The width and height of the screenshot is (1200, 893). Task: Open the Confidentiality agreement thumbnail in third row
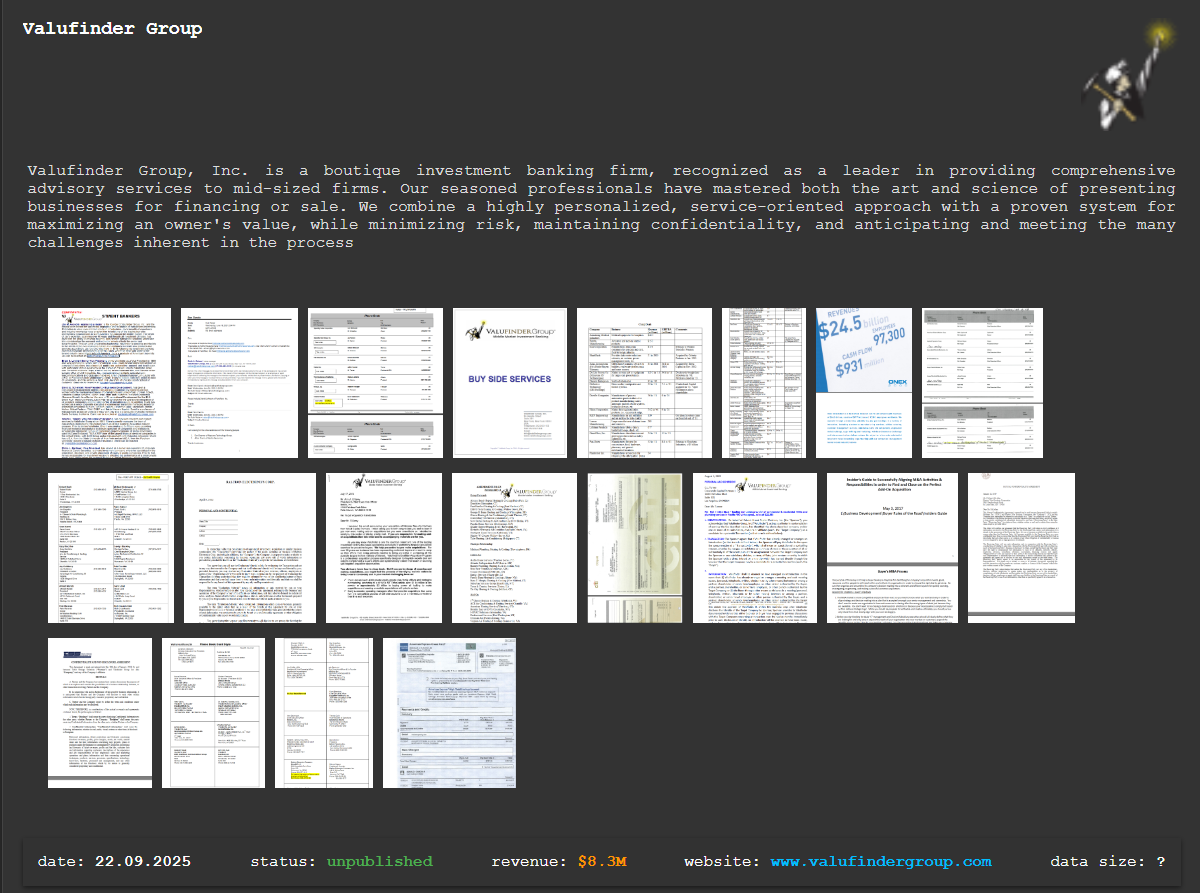(x=100, y=713)
